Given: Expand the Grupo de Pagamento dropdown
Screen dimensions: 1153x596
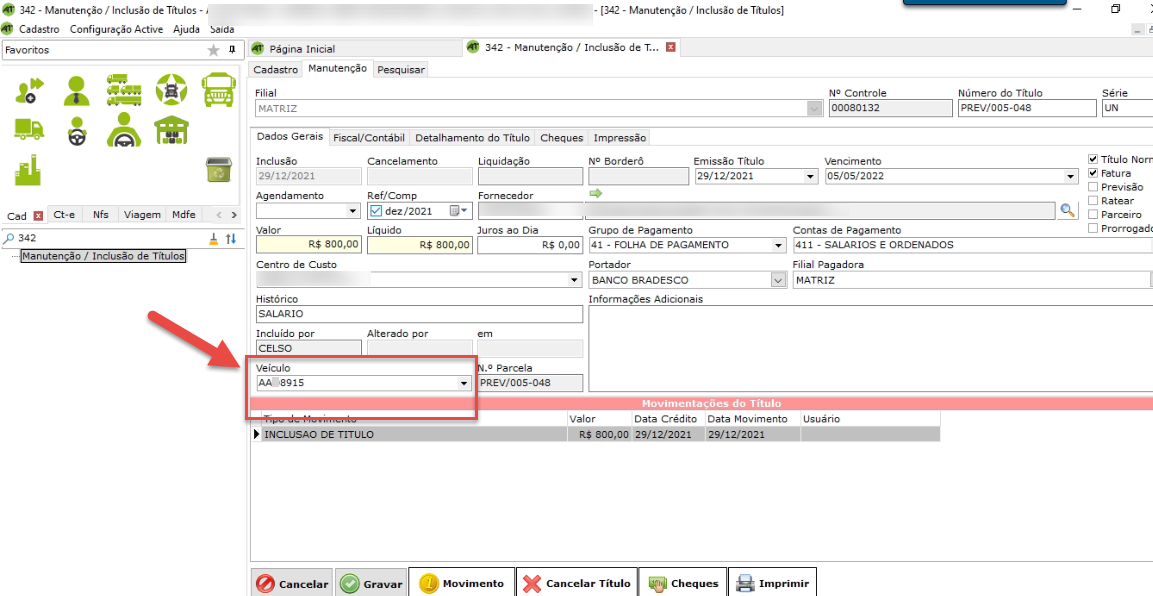Looking at the screenshot, I should click(x=778, y=245).
